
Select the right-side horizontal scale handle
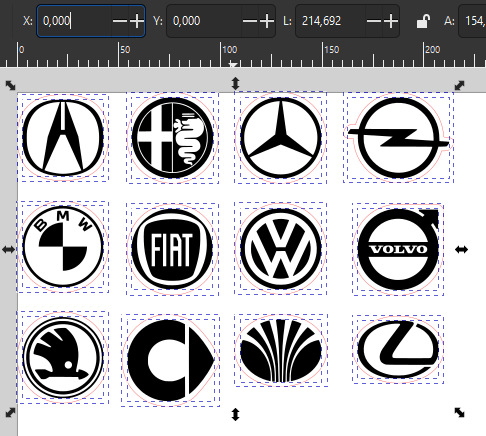coord(461,249)
